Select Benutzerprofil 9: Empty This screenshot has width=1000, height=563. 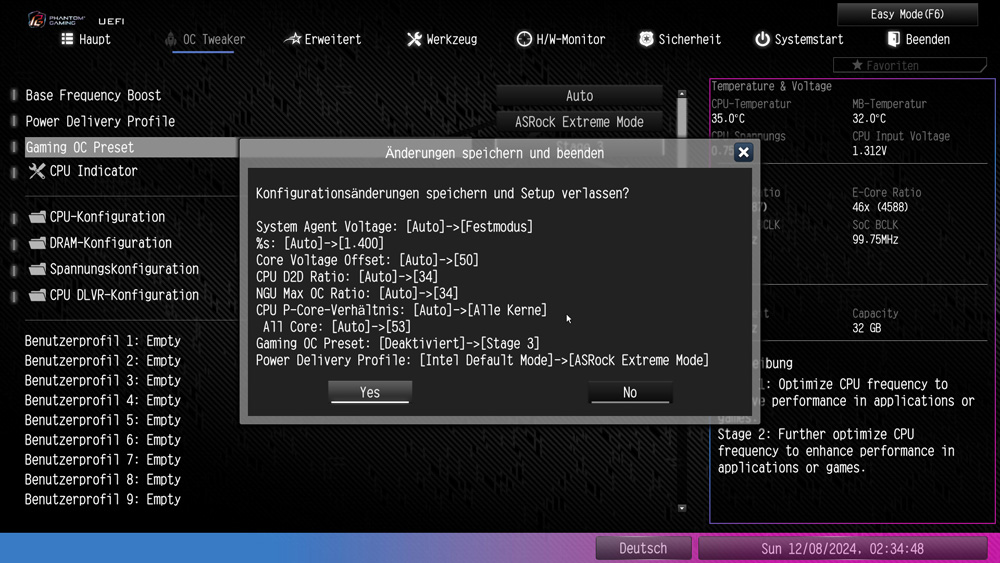tap(103, 499)
